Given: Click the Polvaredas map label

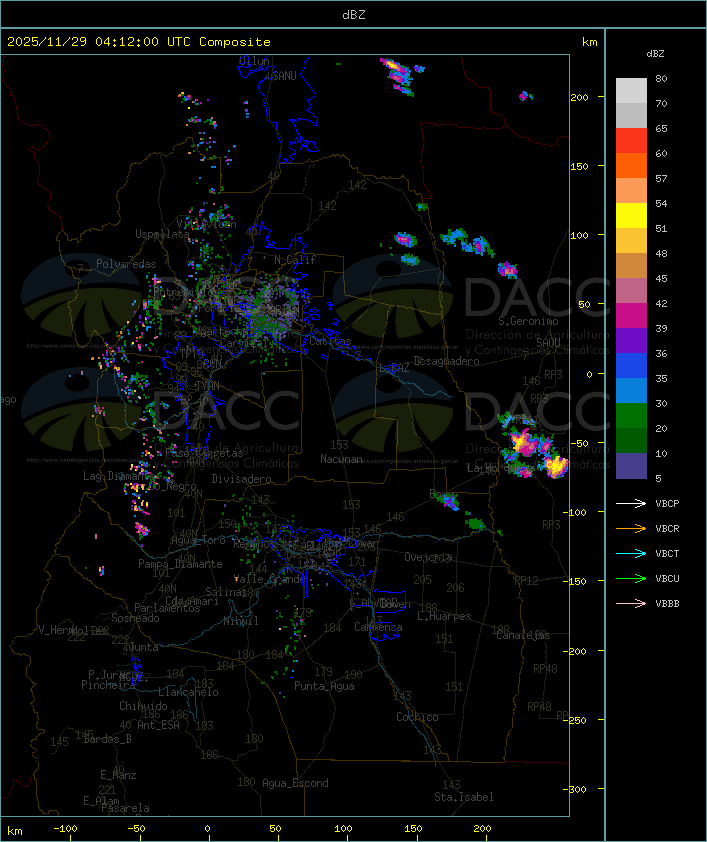Looking at the screenshot, I should tap(126, 264).
